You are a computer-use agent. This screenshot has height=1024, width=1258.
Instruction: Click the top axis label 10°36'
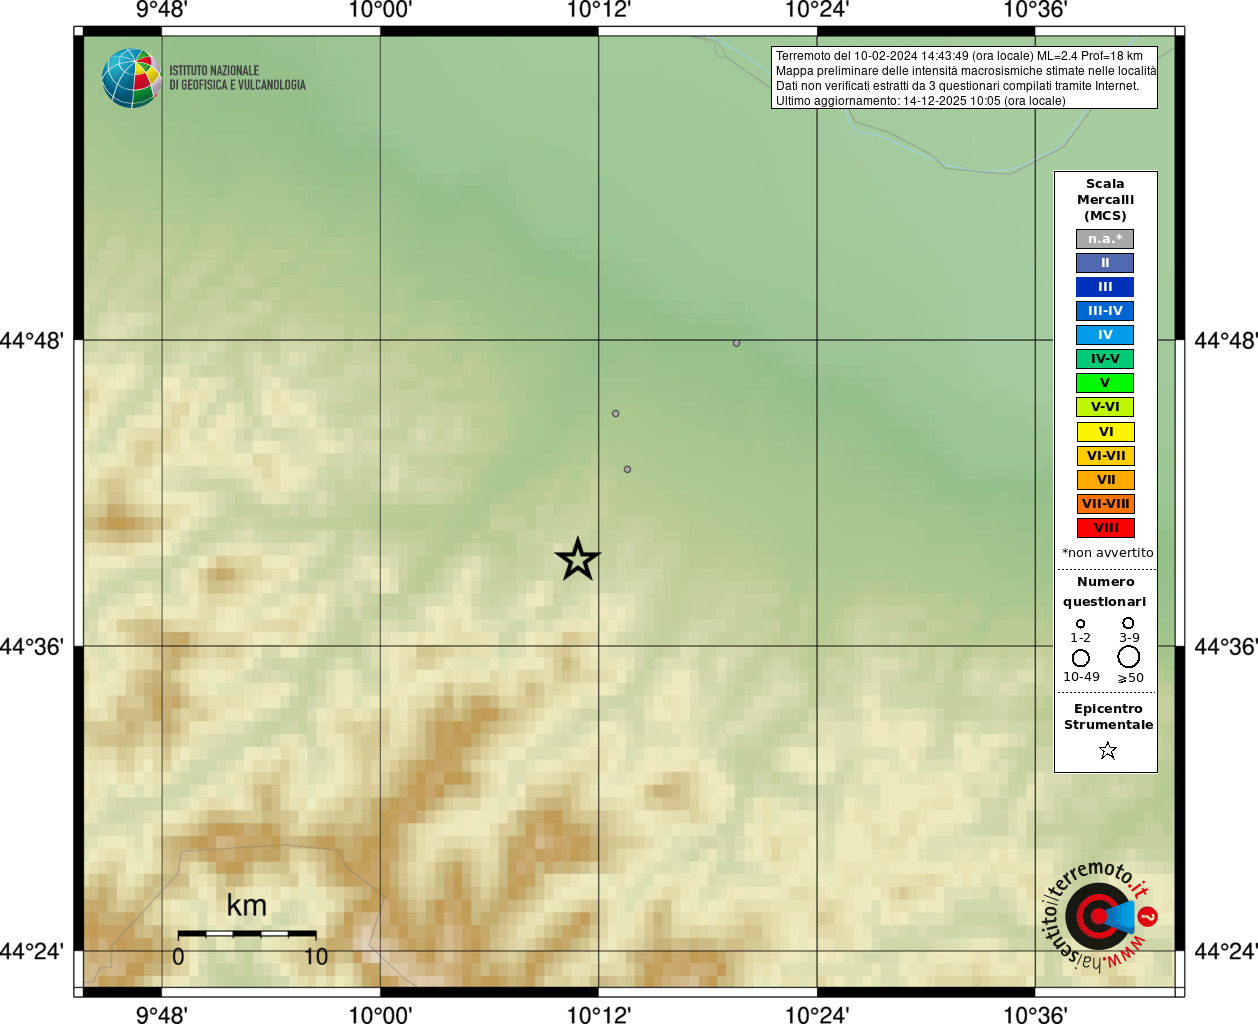(1035, 10)
